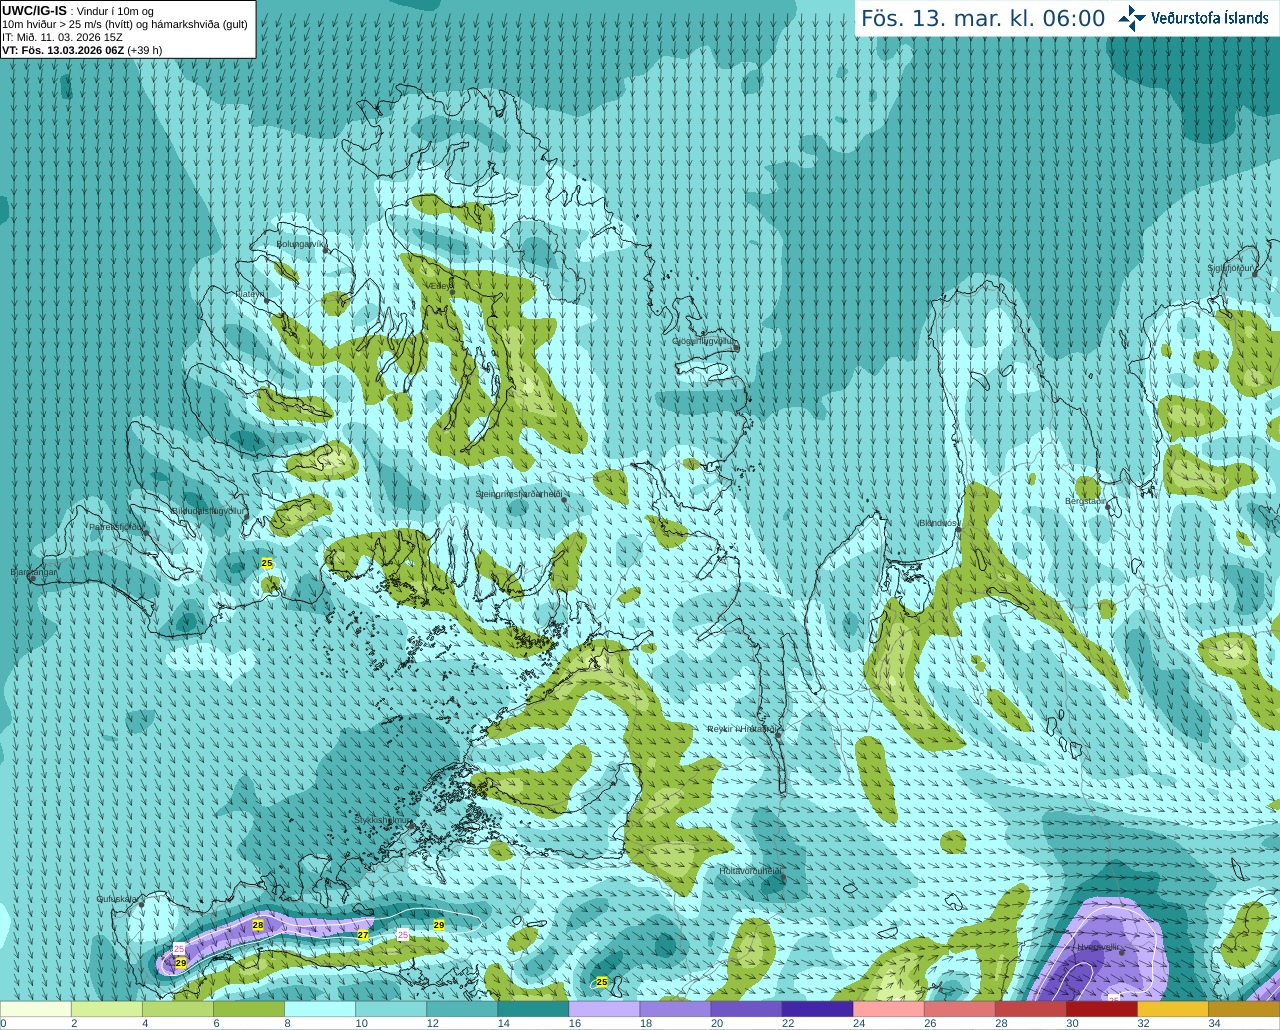Screen dimensions: 1280x1030
Task: Click the yellow 28 max gust marker
Action: 258,926
